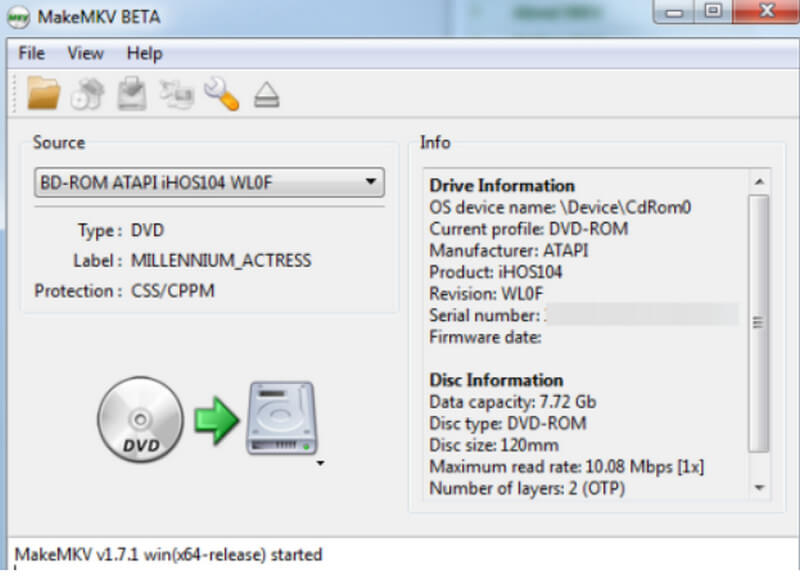800x579 pixels.
Task: Click the hard drive image
Action: click(x=282, y=418)
